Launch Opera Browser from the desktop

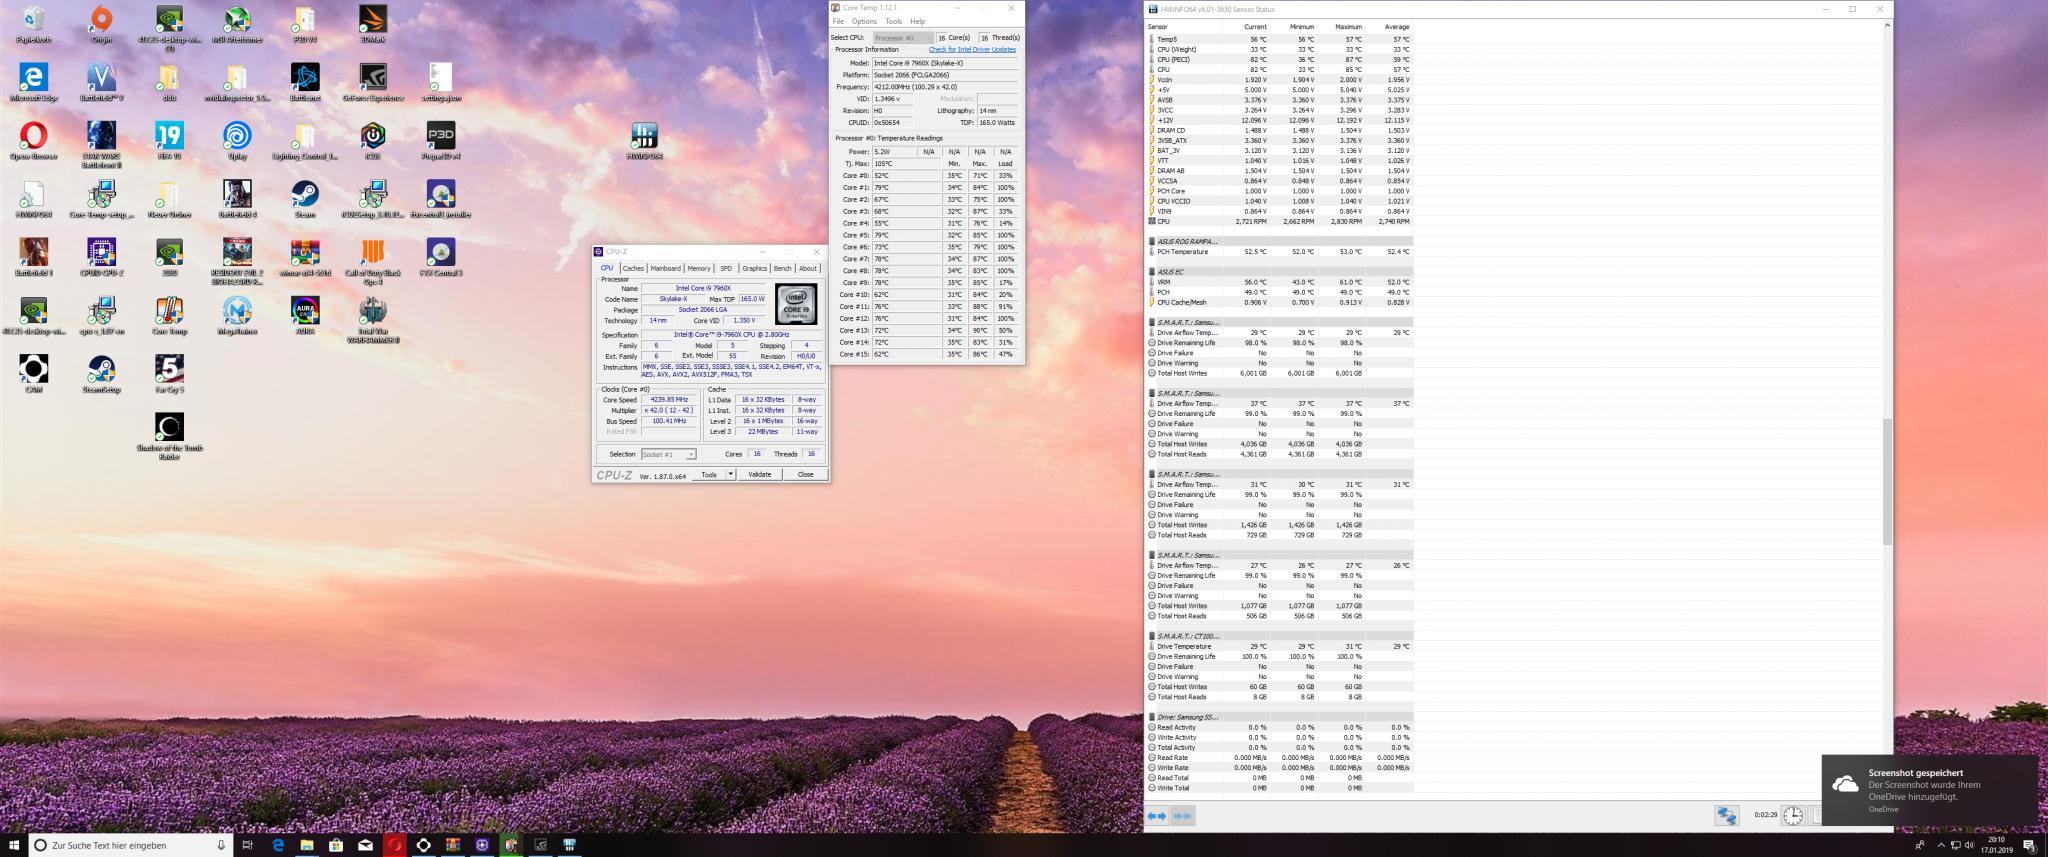(x=33, y=140)
